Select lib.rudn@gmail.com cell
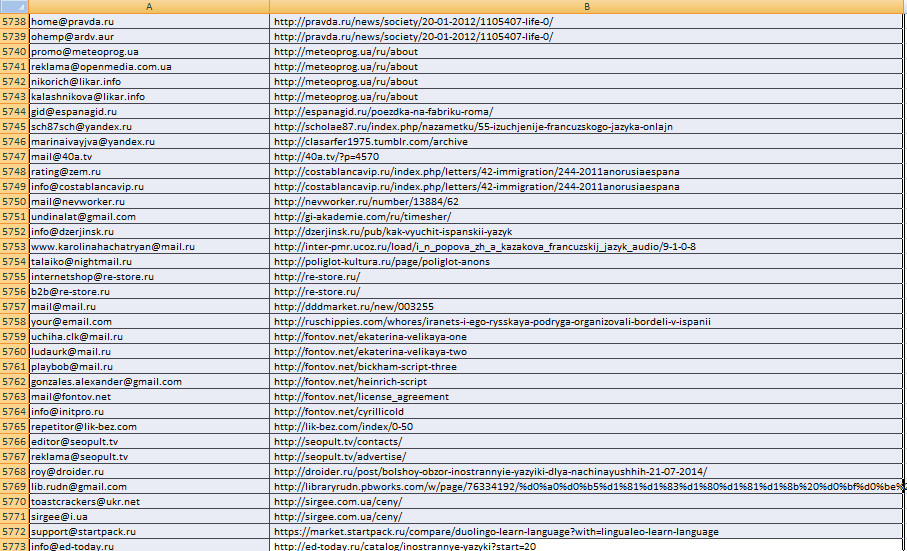 [x=149, y=486]
